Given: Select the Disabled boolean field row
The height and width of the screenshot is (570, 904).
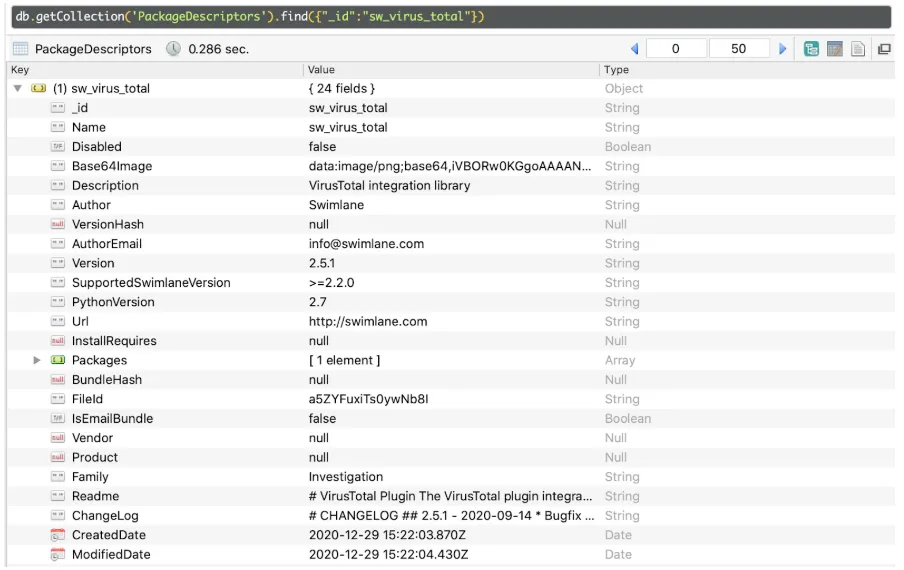Looking at the screenshot, I should coord(451,147).
